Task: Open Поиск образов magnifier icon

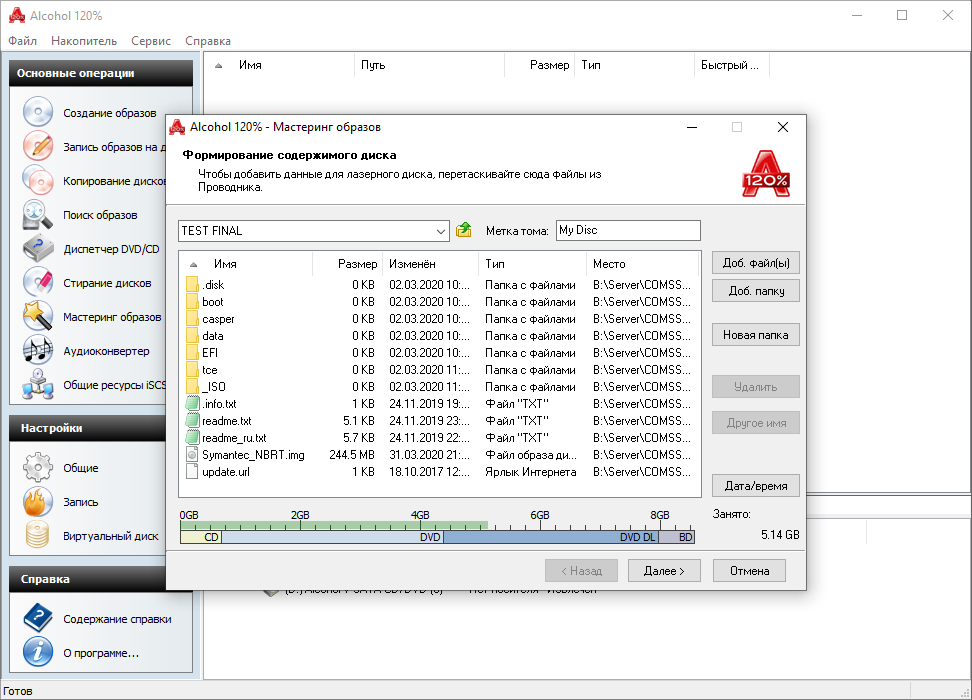Action: click(x=38, y=215)
